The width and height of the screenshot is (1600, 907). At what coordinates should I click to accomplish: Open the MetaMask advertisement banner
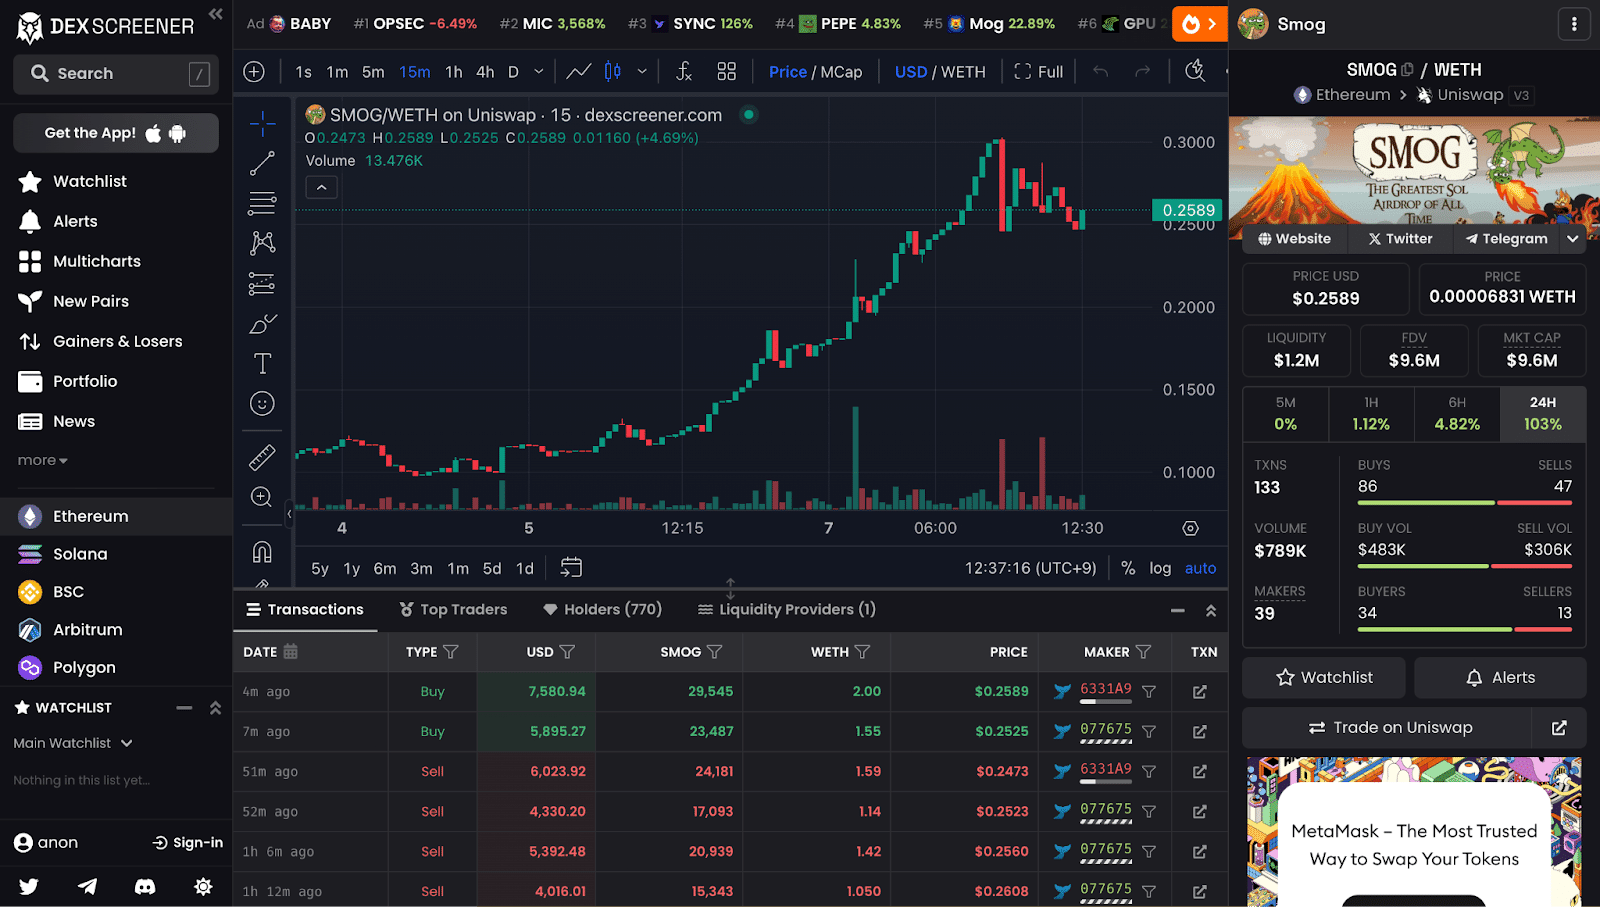(1414, 832)
